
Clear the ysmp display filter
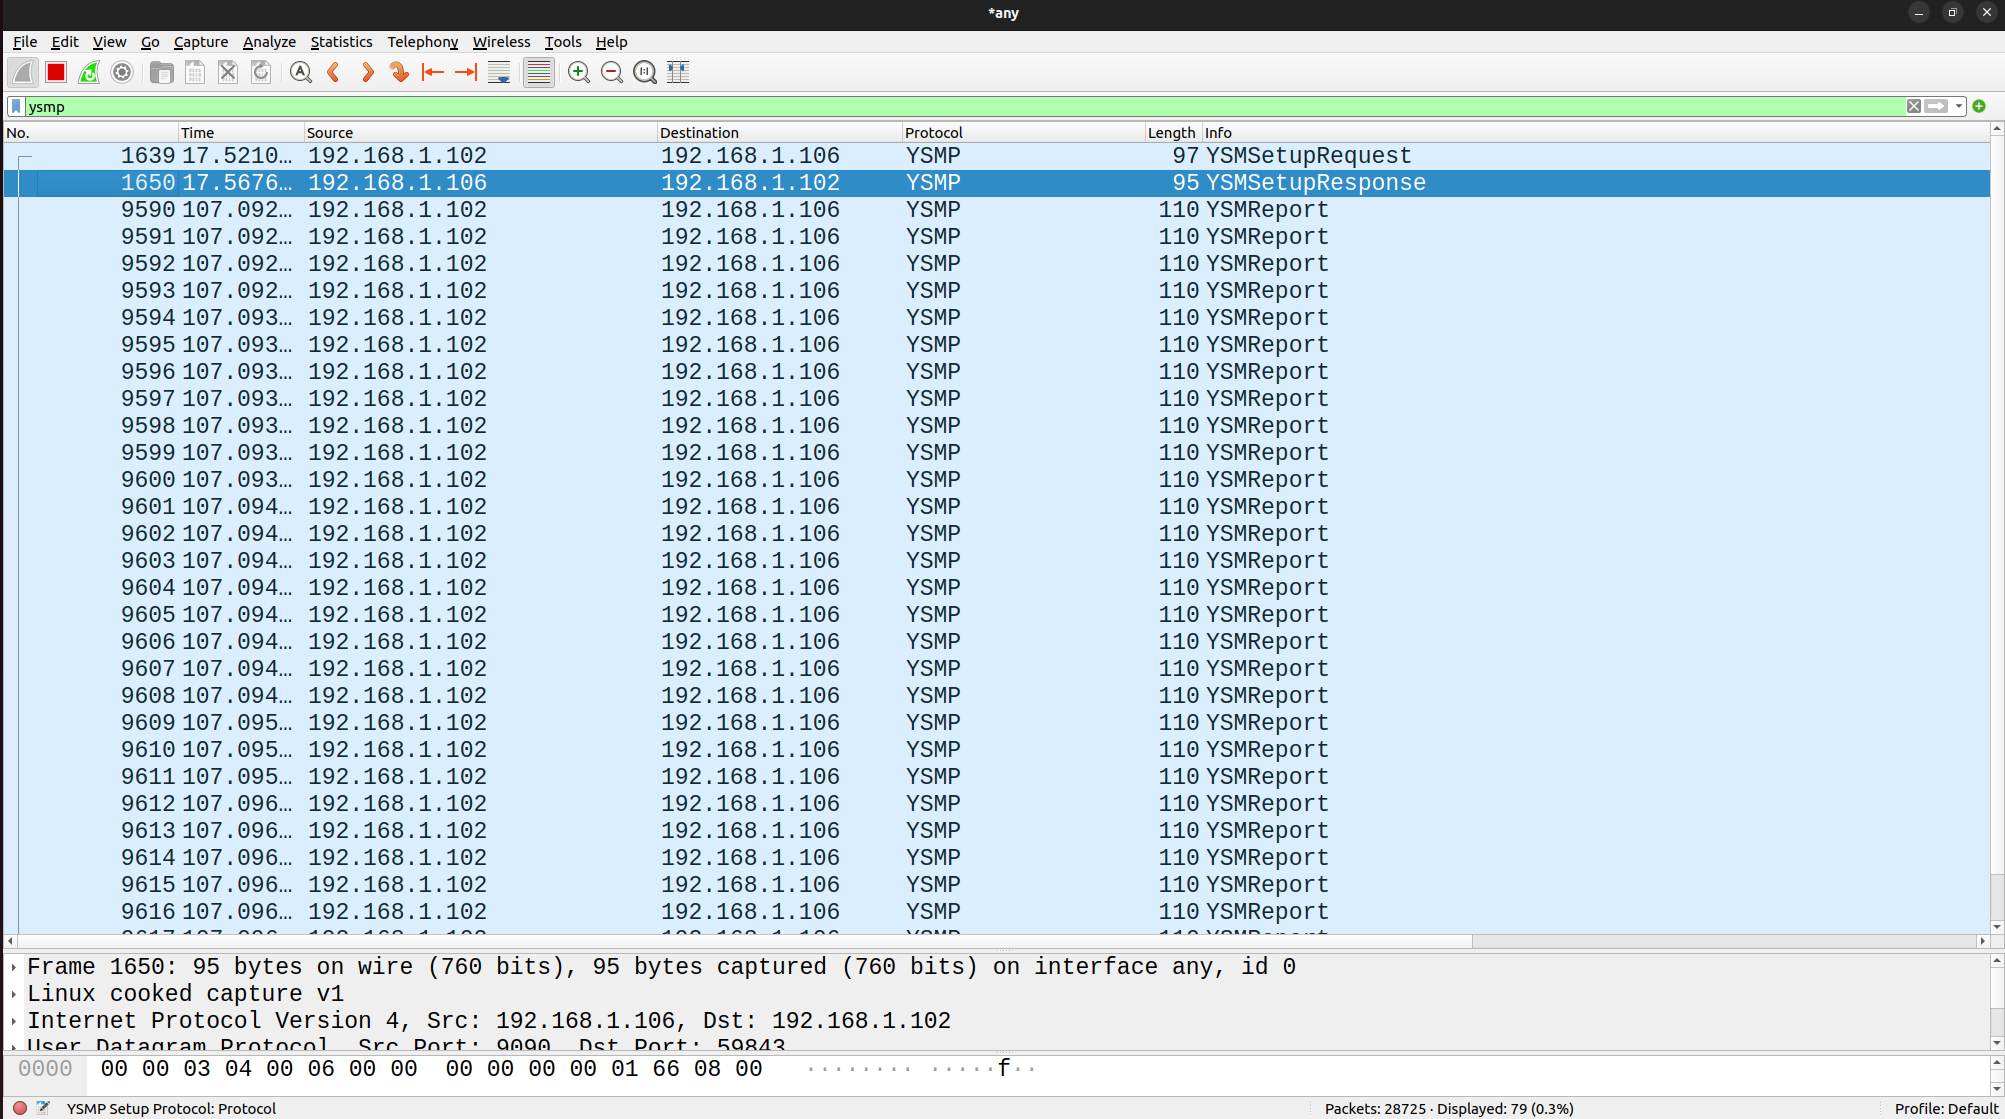[x=1913, y=106]
